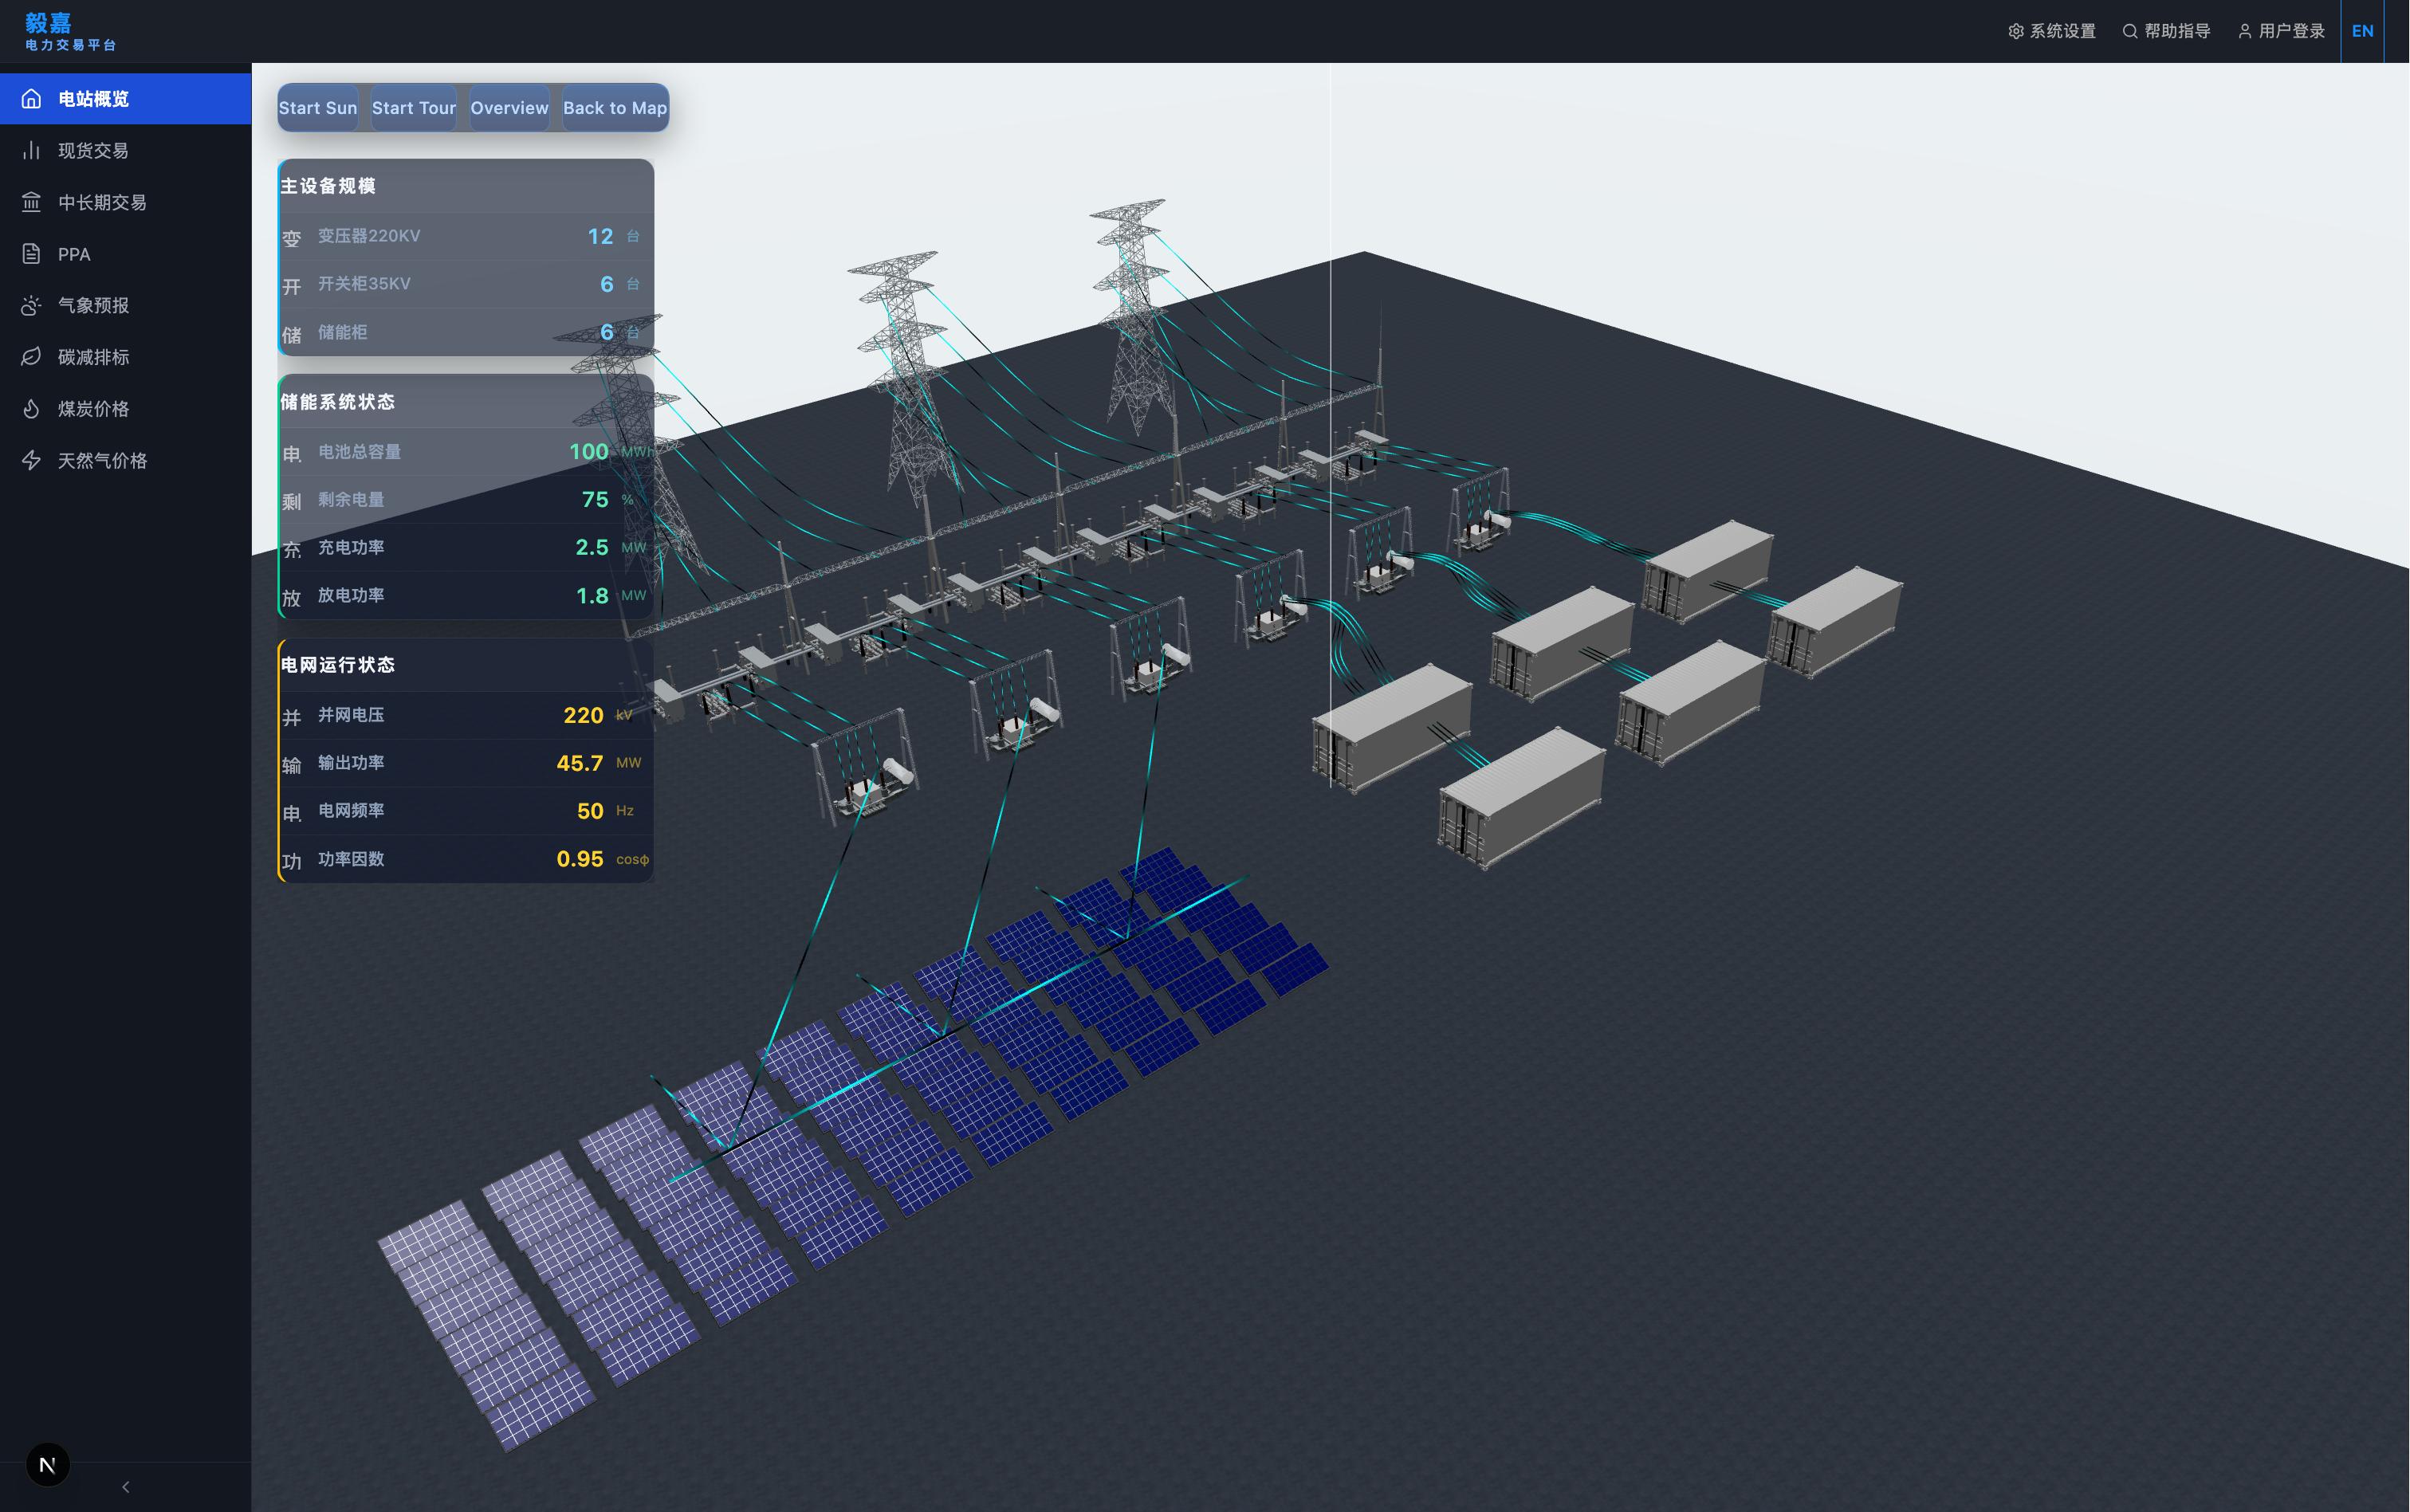
Task: Open the 电站概览 home icon
Action: [x=31, y=98]
